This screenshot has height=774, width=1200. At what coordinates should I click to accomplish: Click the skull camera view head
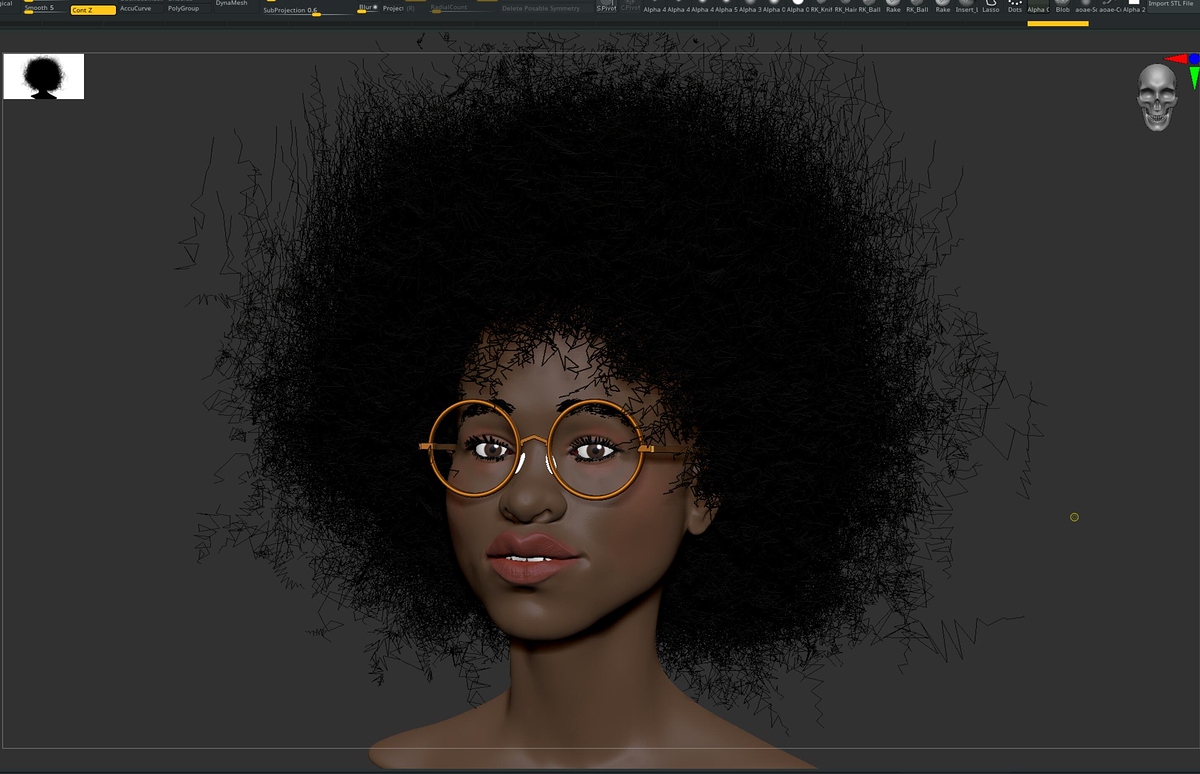pyautogui.click(x=1157, y=97)
